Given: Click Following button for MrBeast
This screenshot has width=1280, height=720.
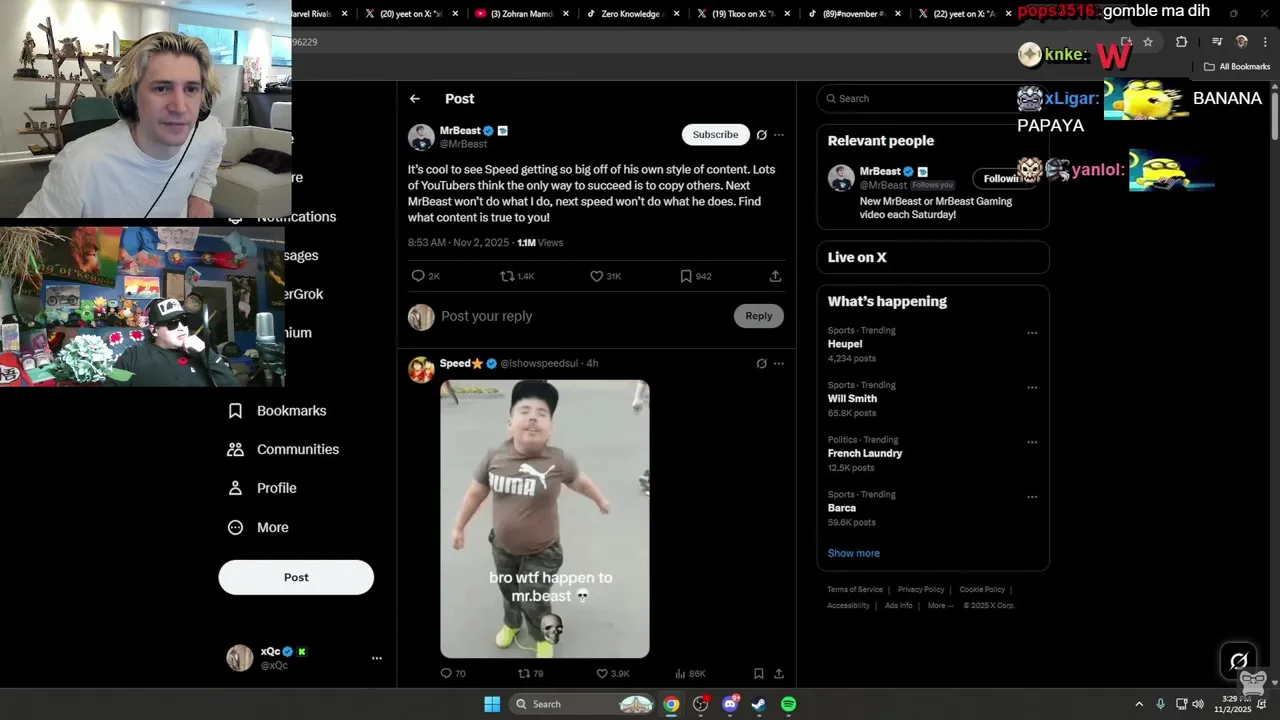Looking at the screenshot, I should [1004, 179].
